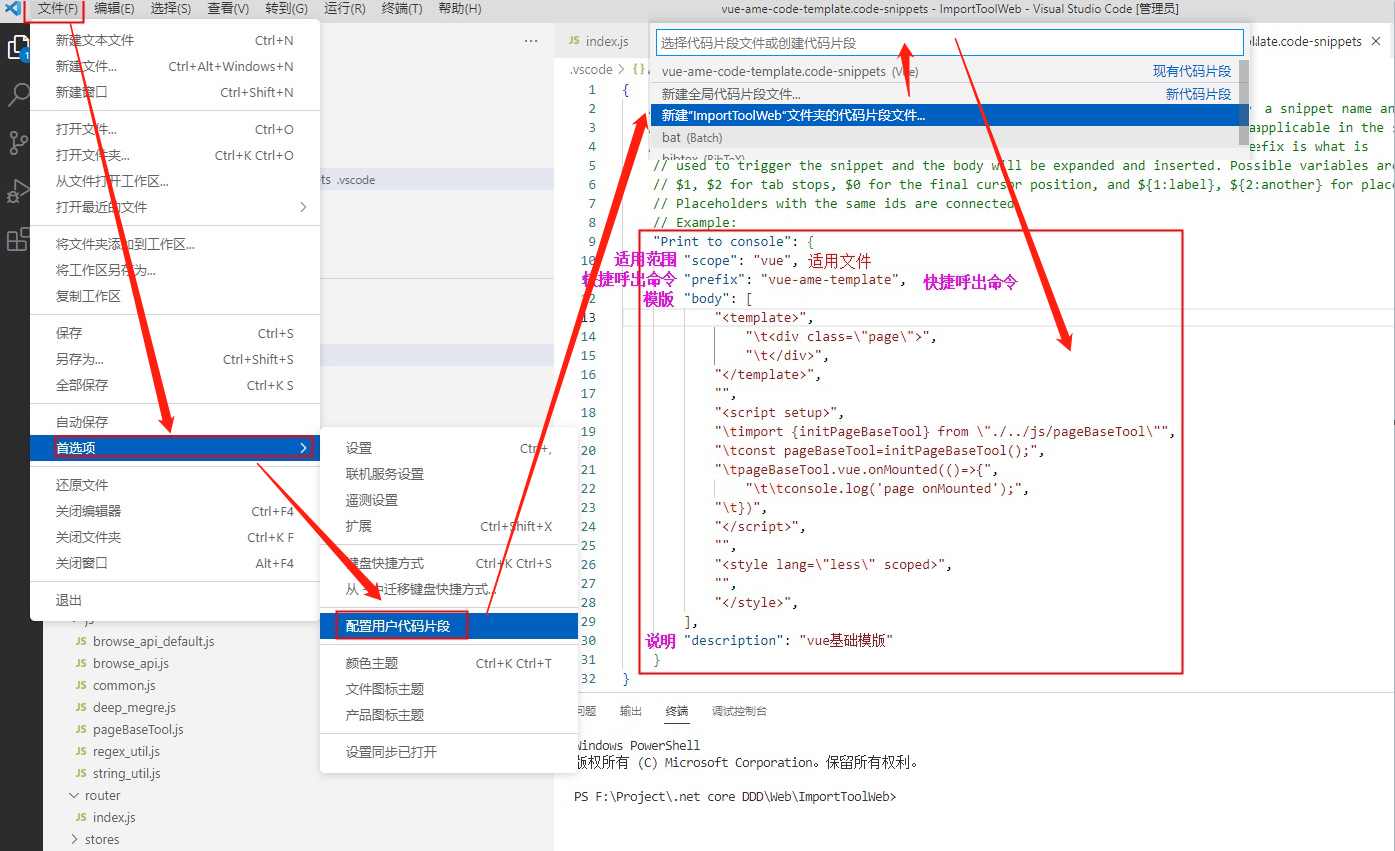Screen dimensions: 1395x851
Task: Choose 关闭编辑器 from the File menu
Action: pos(175,512)
